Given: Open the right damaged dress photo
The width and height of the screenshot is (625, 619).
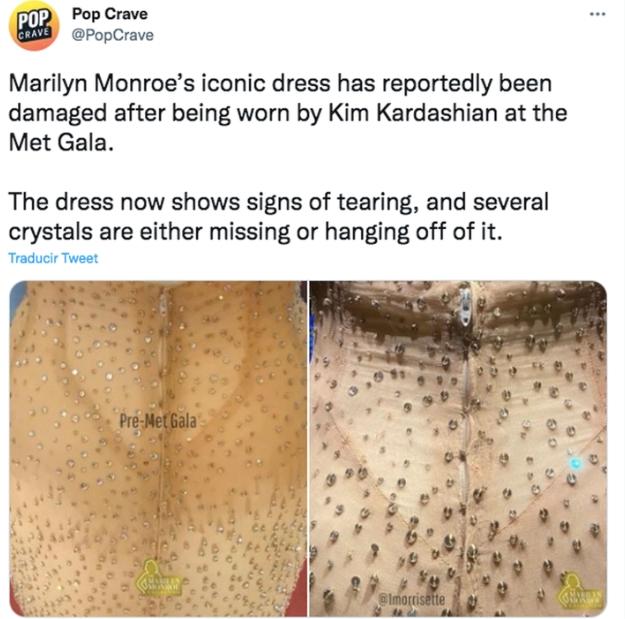Looking at the screenshot, I should tap(458, 448).
